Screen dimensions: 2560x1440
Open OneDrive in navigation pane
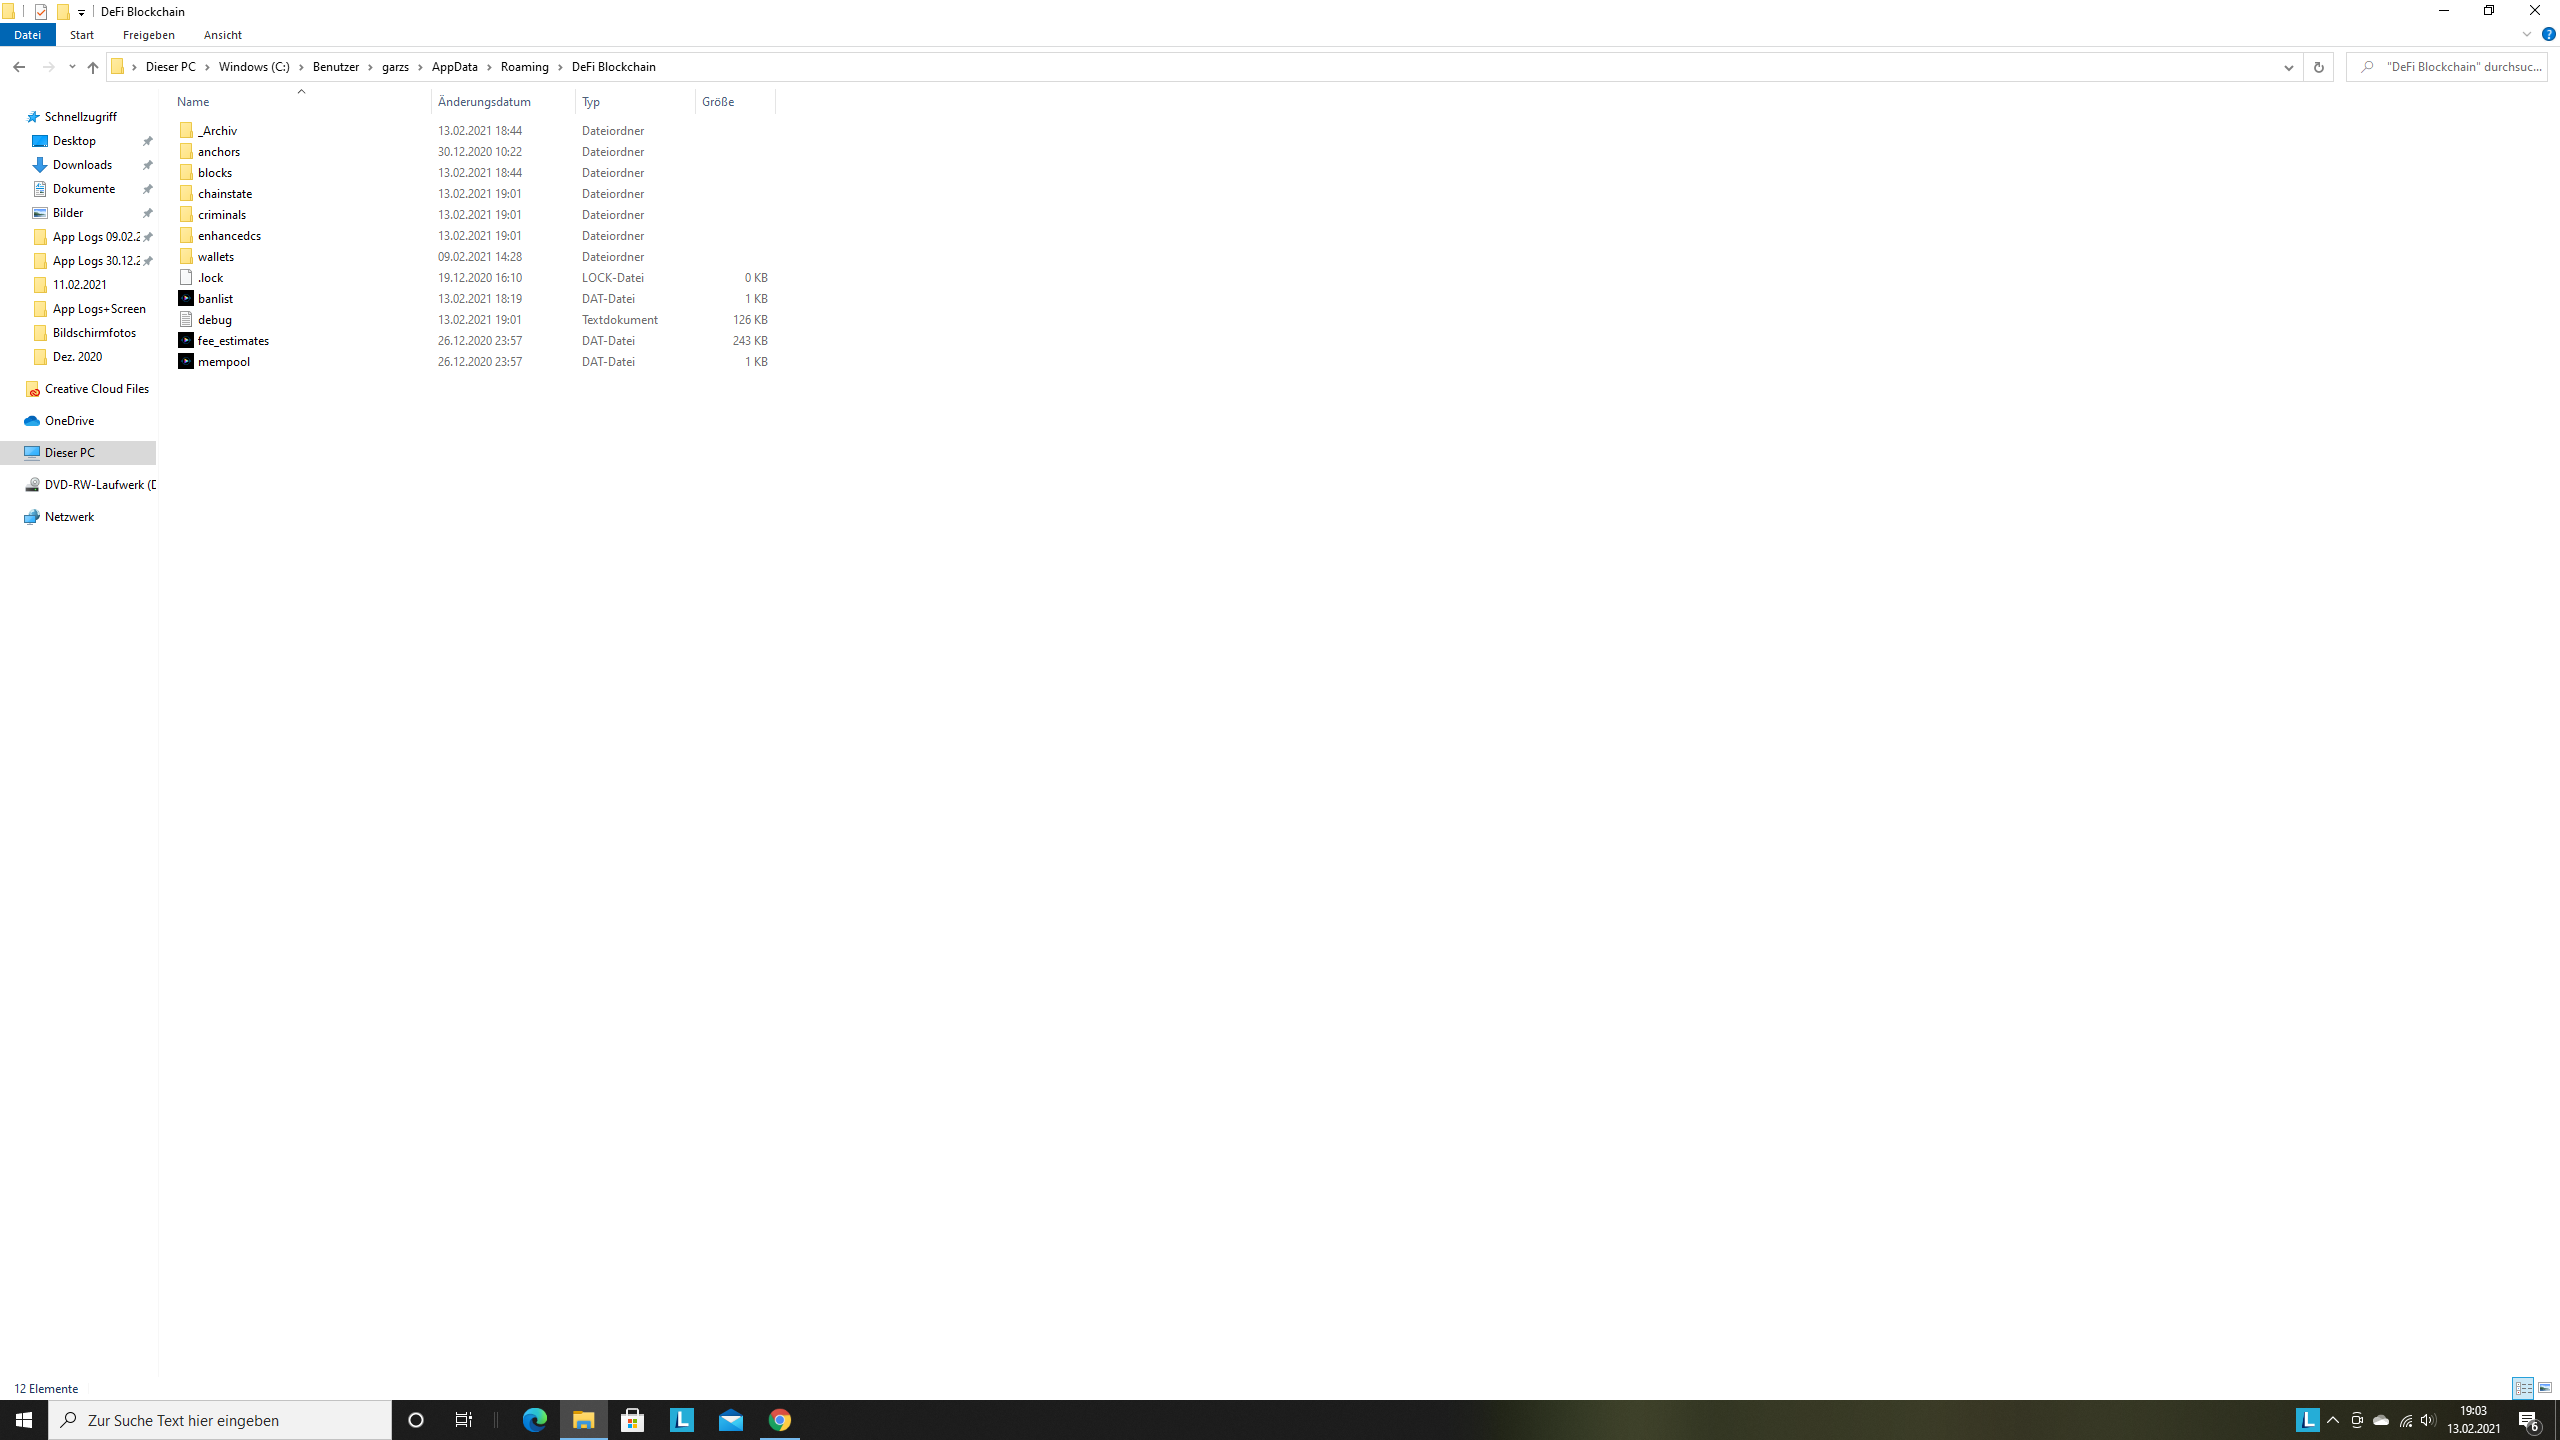69,421
